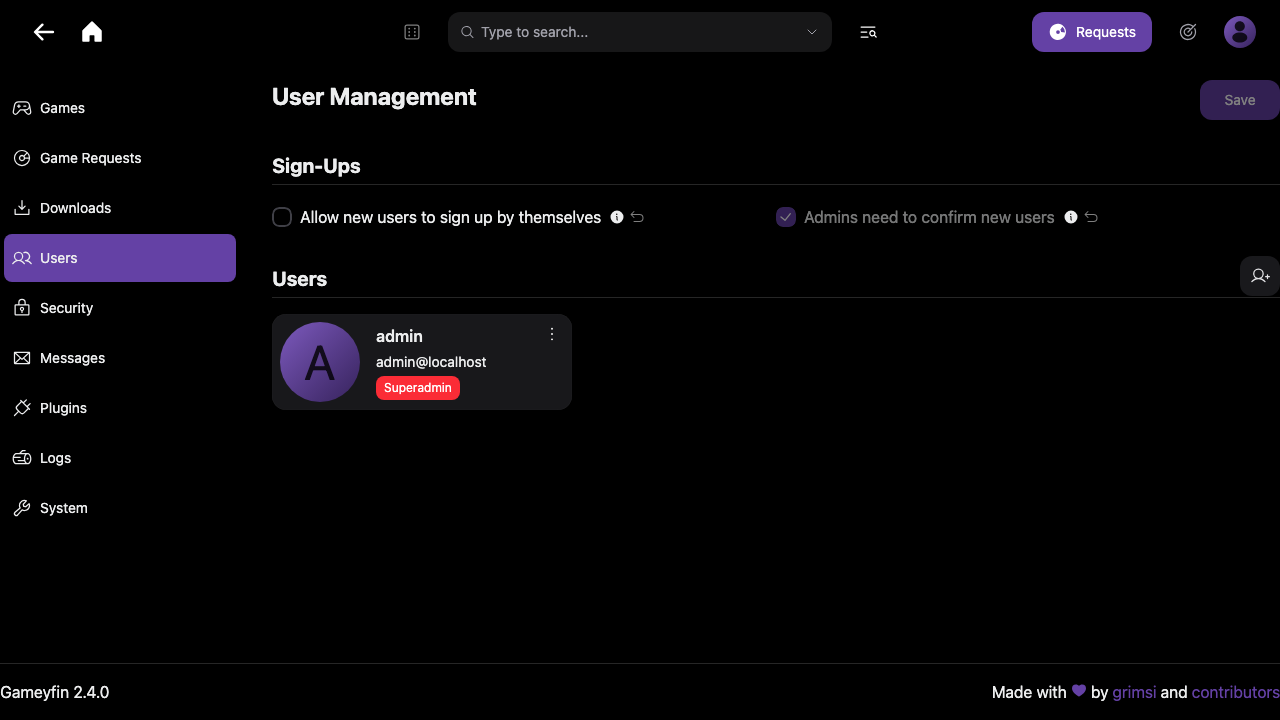The height and width of the screenshot is (720, 1280).
Task: Click the dice random game icon
Action: point(412,32)
